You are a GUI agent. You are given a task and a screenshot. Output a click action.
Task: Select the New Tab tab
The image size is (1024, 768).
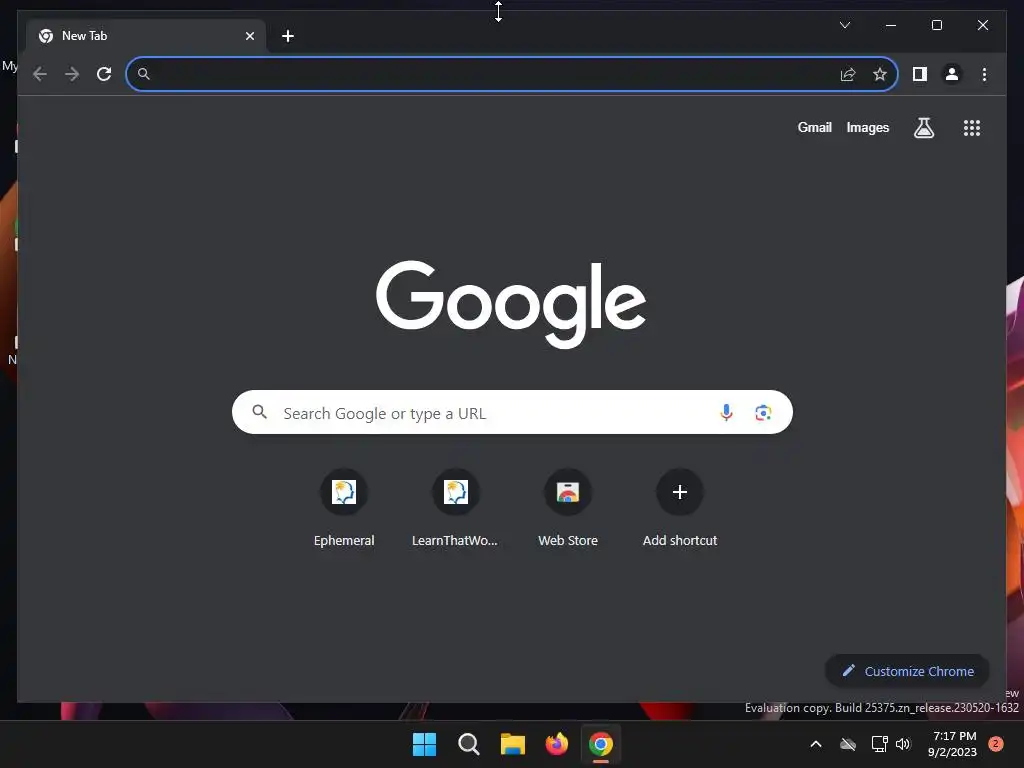point(147,36)
